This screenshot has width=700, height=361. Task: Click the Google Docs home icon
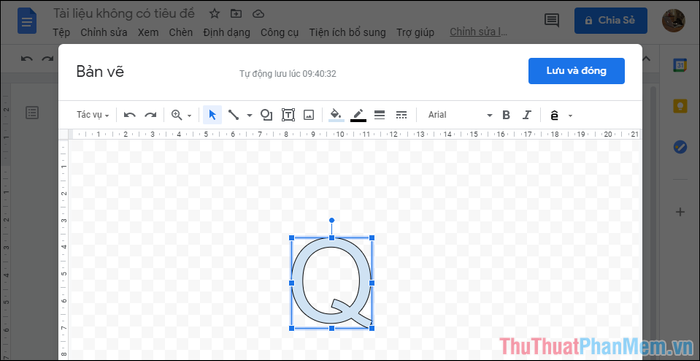(27, 21)
